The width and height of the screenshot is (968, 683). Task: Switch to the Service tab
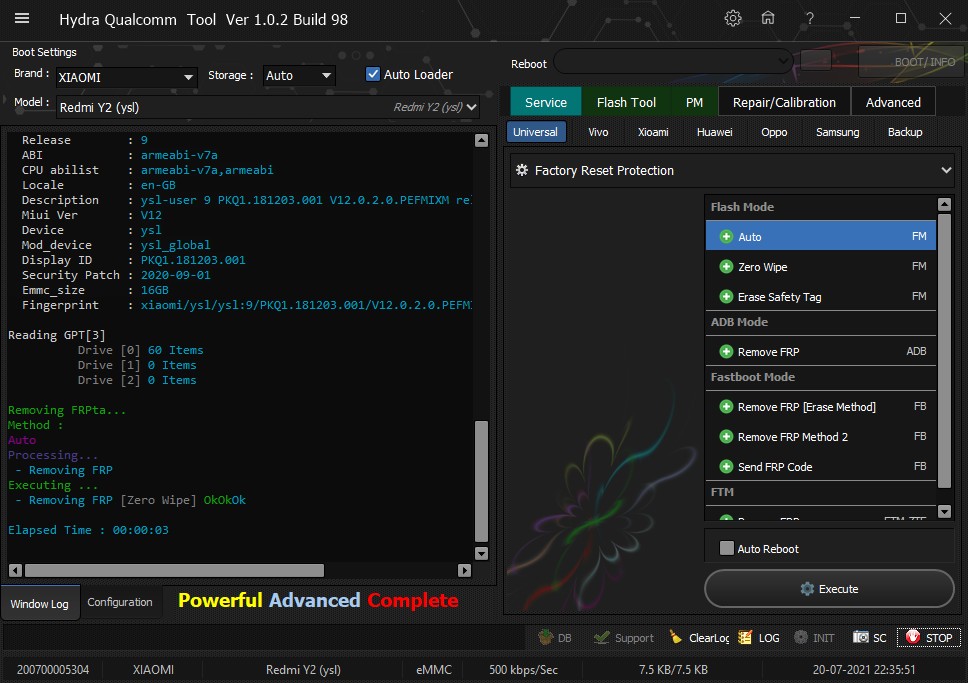546,102
